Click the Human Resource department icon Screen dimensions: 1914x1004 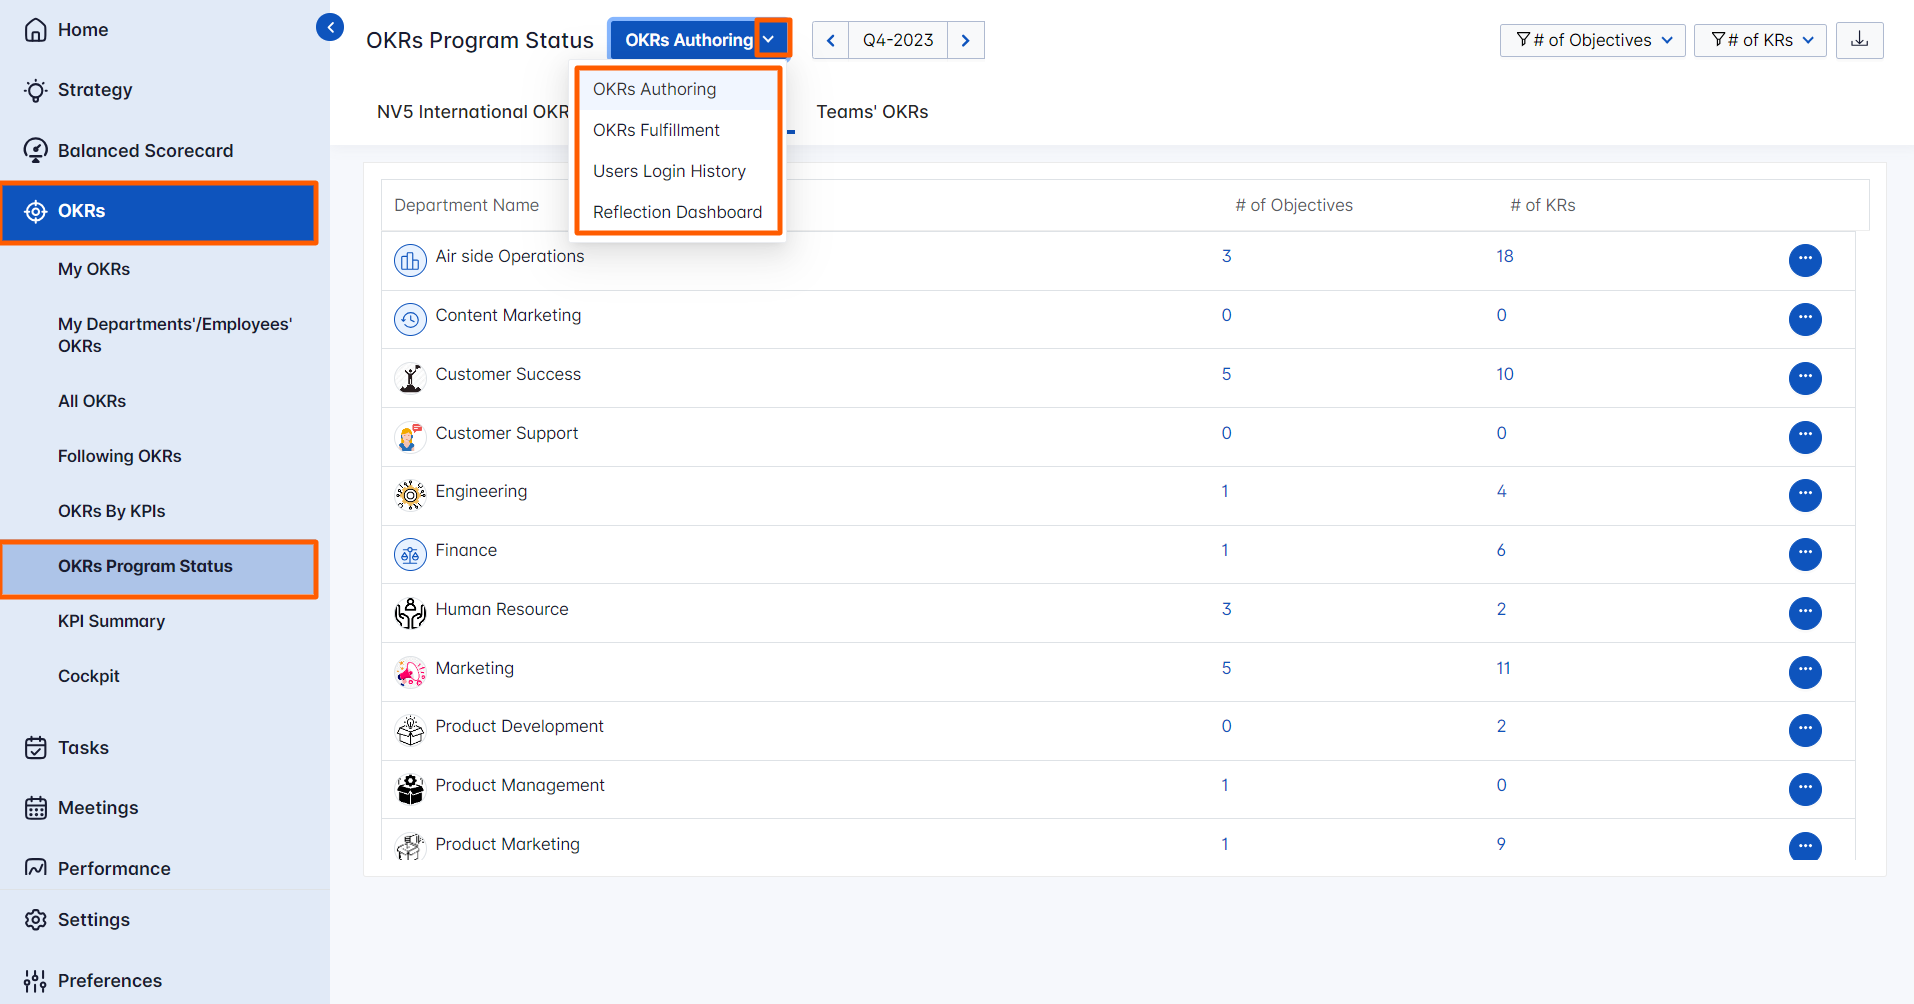pyautogui.click(x=410, y=612)
